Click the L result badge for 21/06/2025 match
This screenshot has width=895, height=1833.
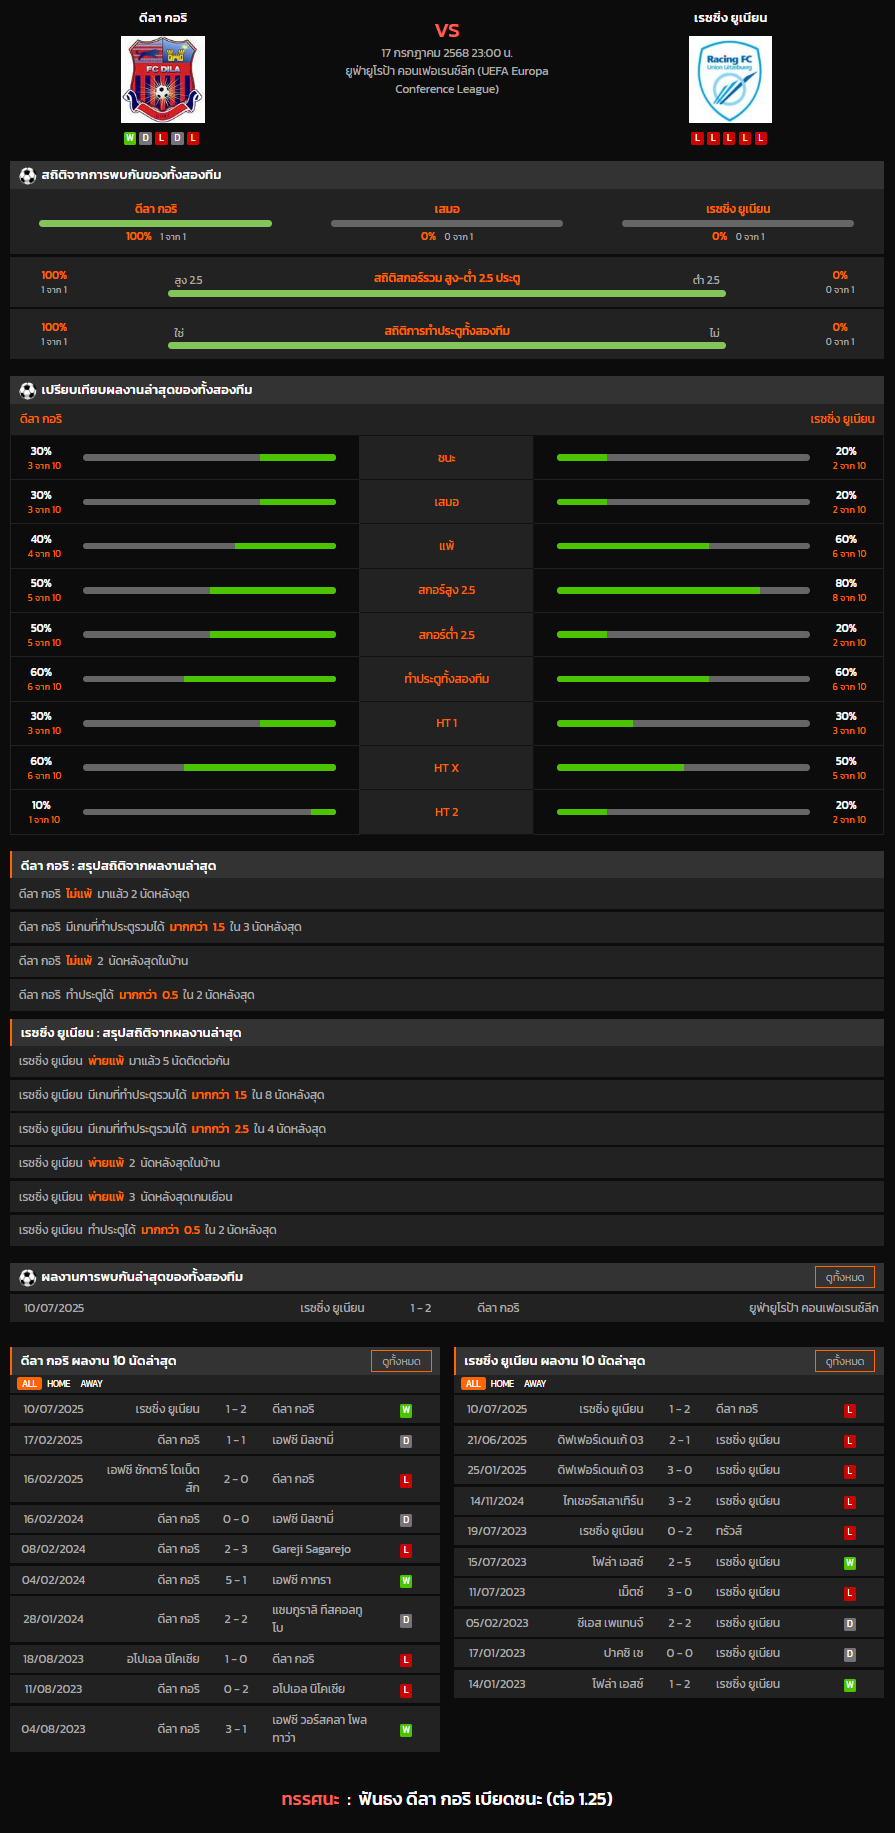click(850, 1441)
